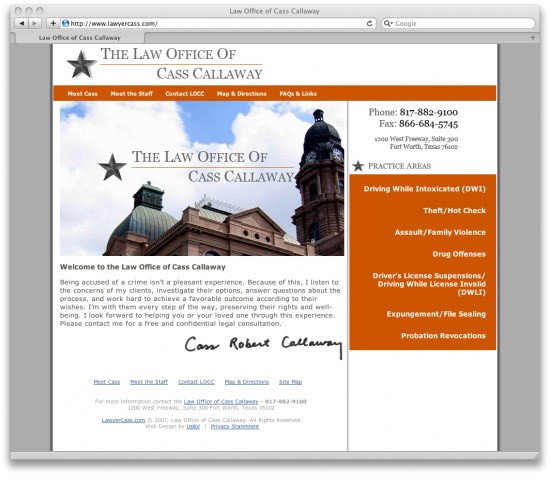
Task: Click the star logo in site header
Action: click(81, 65)
